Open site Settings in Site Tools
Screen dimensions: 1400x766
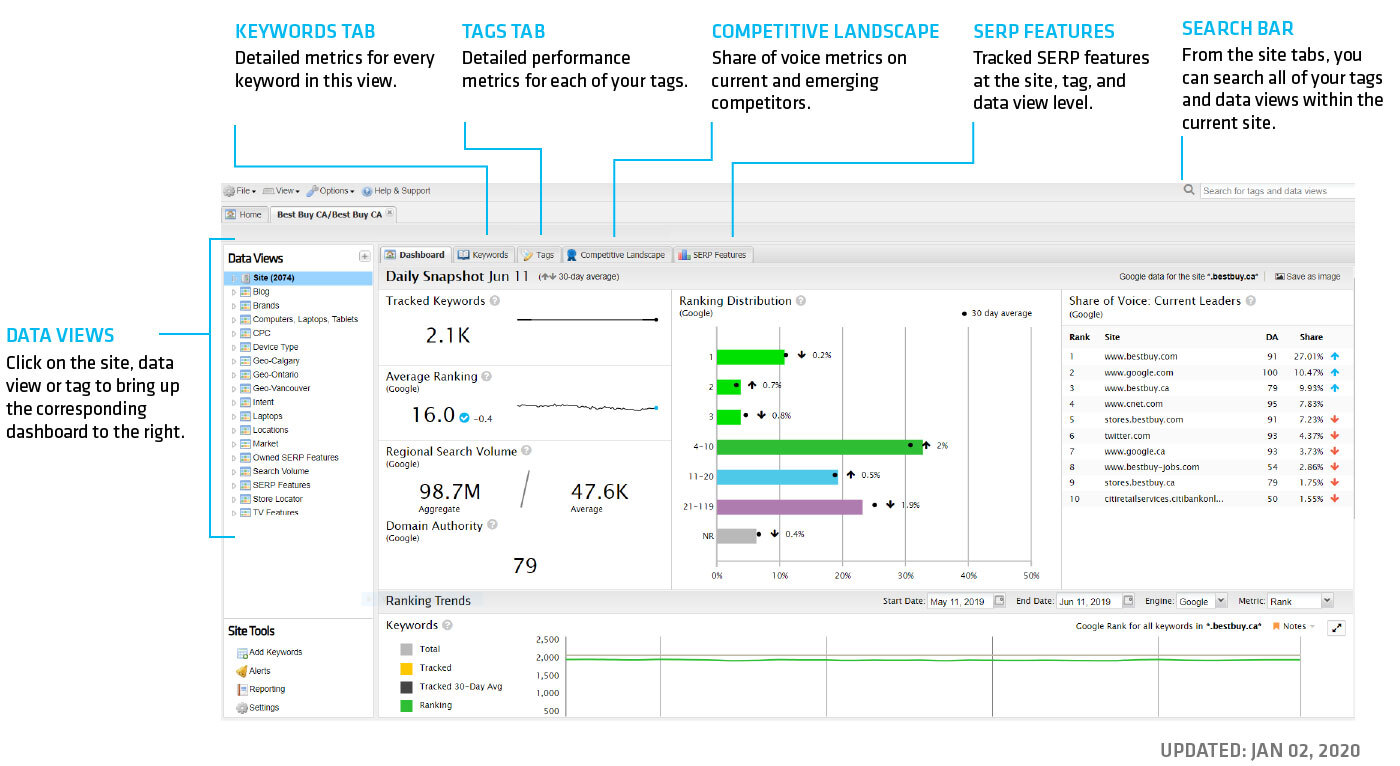tap(240, 706)
